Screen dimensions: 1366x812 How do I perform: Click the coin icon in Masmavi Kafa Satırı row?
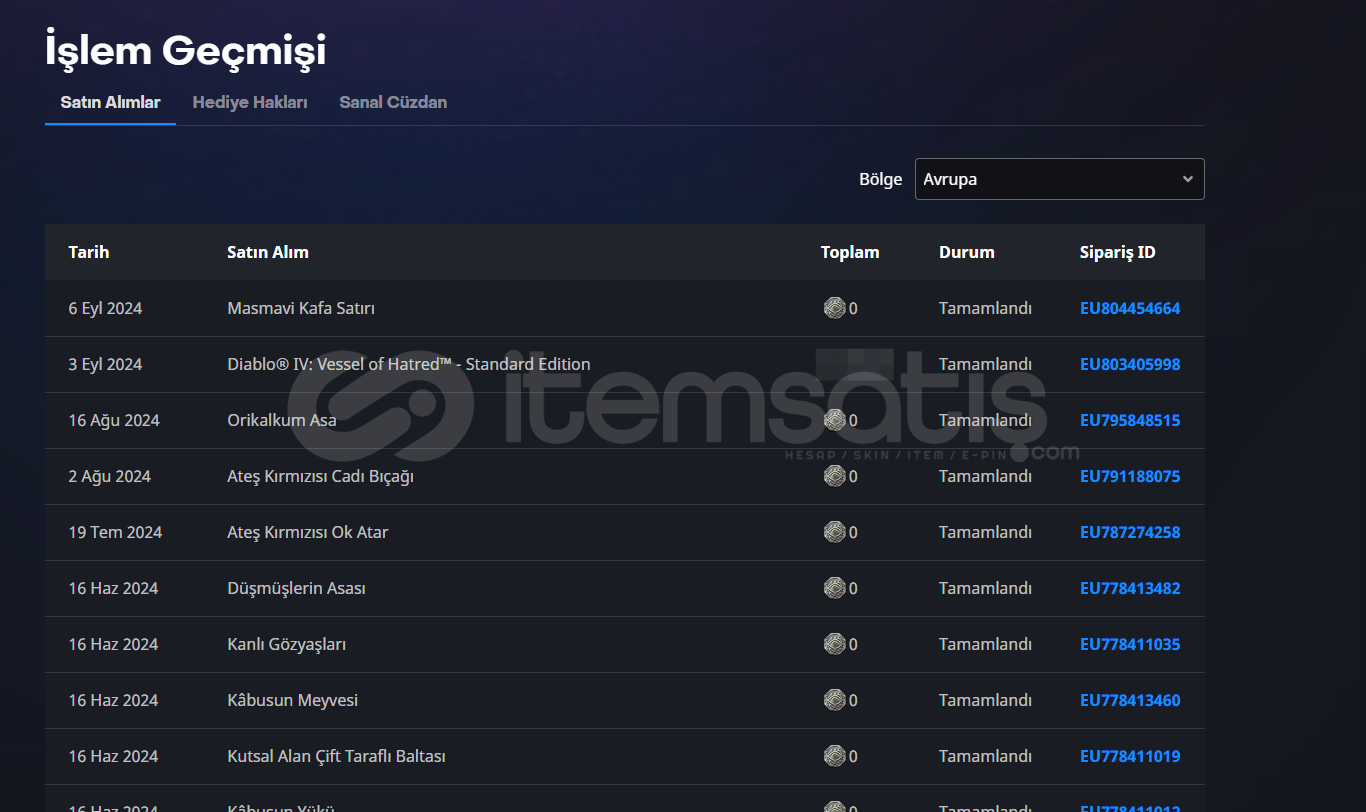[x=834, y=308]
